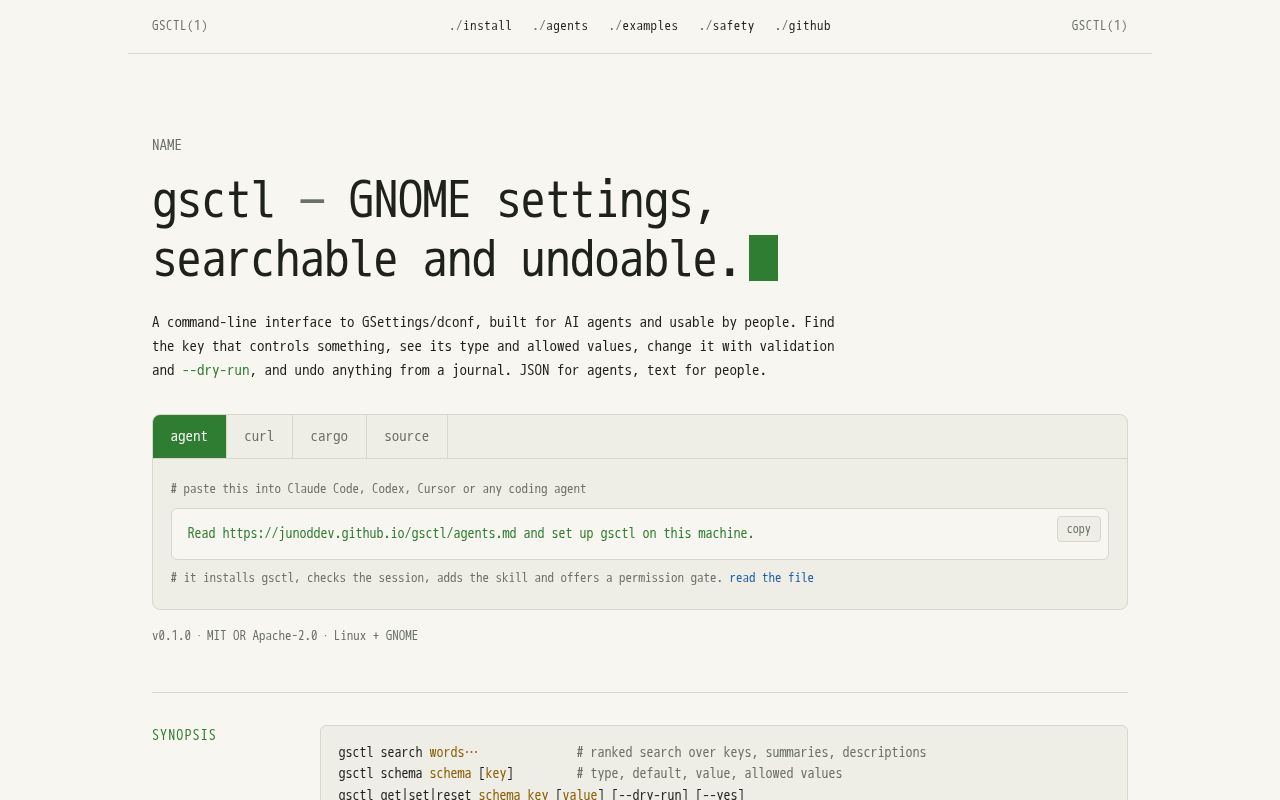
Task: Click the NAME section label
Action: 167,145
